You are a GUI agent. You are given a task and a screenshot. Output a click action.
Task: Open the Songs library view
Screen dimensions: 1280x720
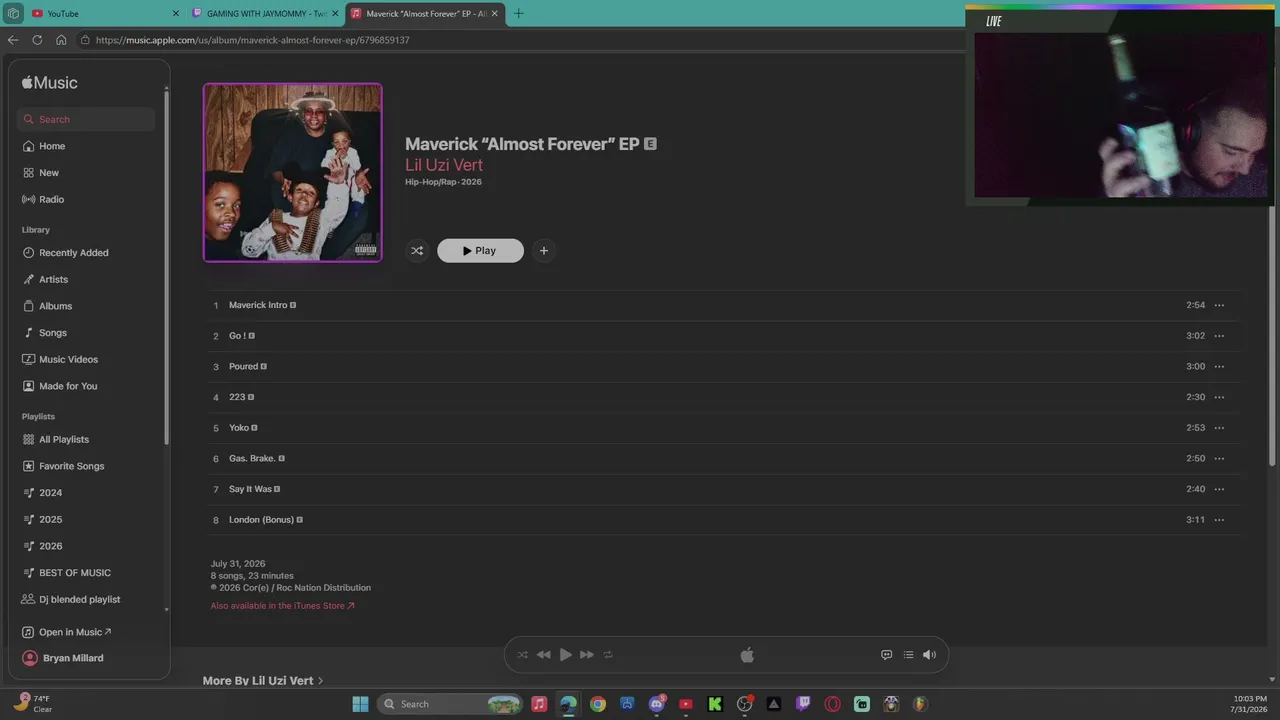click(x=53, y=333)
